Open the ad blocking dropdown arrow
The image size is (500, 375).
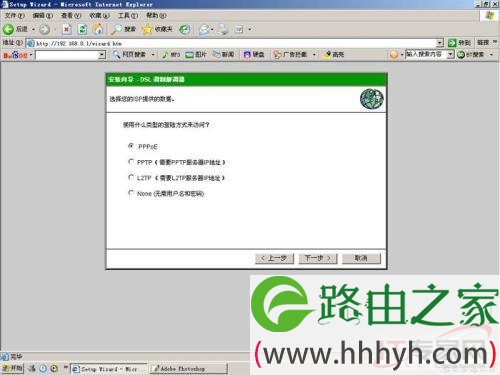(x=314, y=55)
